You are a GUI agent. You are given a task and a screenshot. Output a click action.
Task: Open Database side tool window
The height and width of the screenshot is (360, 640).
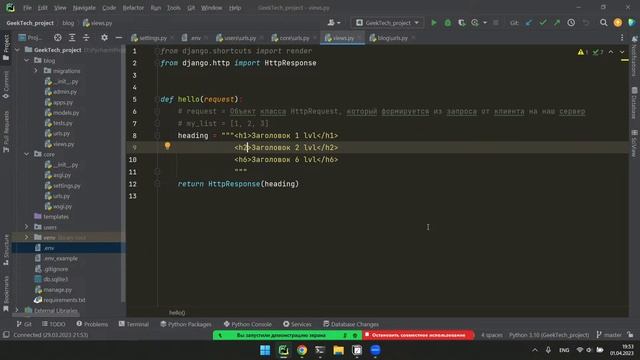[x=634, y=102]
